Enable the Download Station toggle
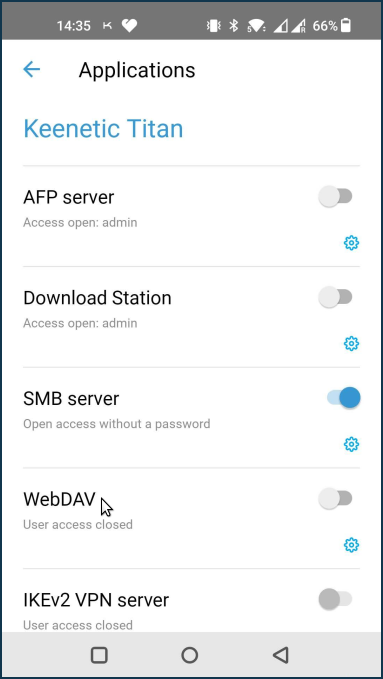Image resolution: width=383 pixels, height=679 pixels. (x=335, y=297)
